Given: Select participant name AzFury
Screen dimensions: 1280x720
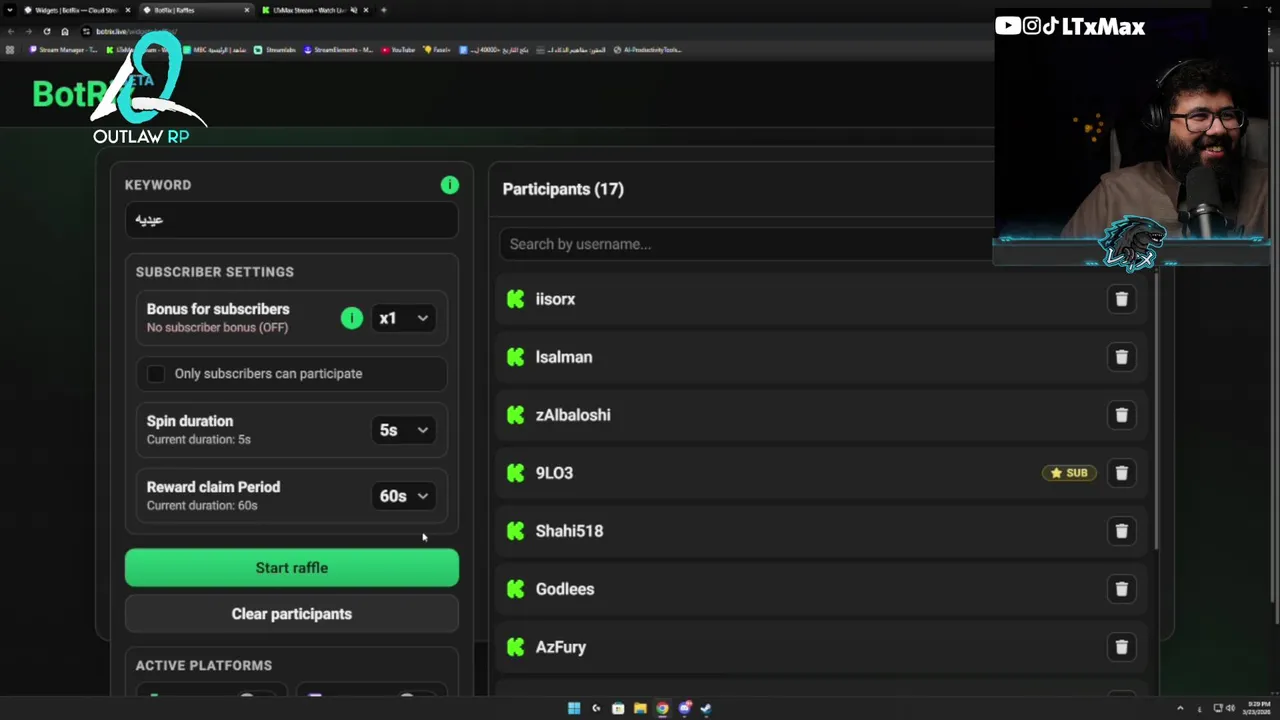Looking at the screenshot, I should tap(561, 647).
